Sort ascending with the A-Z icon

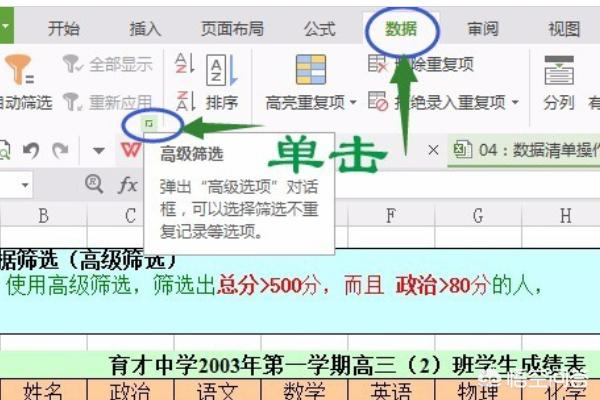pos(185,64)
